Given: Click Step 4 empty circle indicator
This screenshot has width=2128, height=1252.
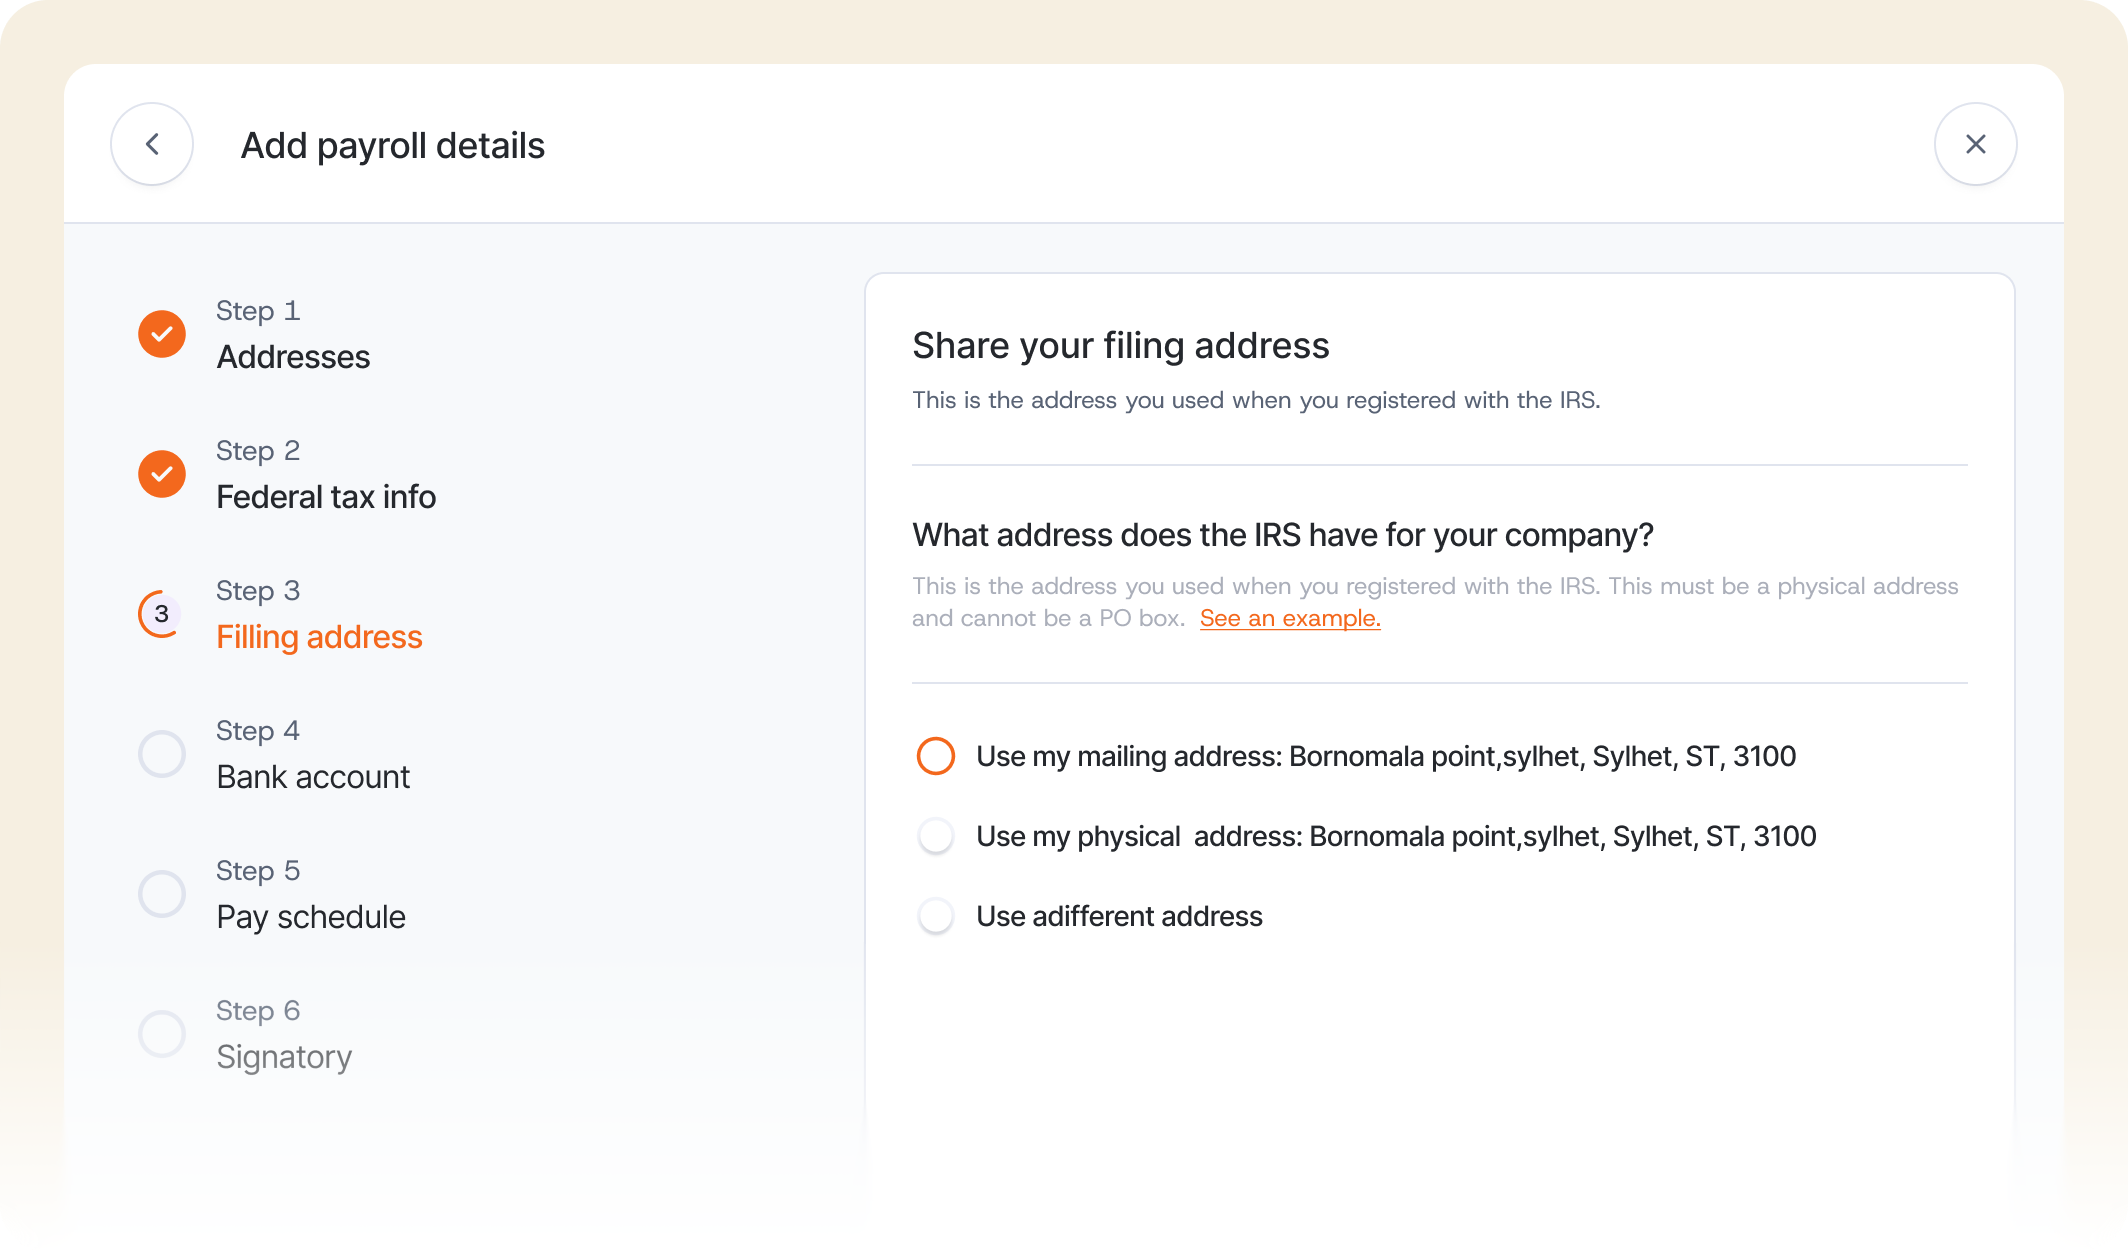Looking at the screenshot, I should tap(162, 754).
